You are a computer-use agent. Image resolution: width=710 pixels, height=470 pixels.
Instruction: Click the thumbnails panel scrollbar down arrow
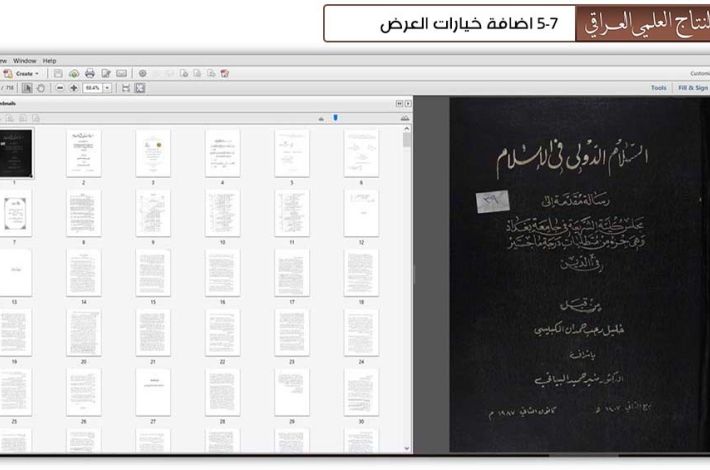point(407,448)
